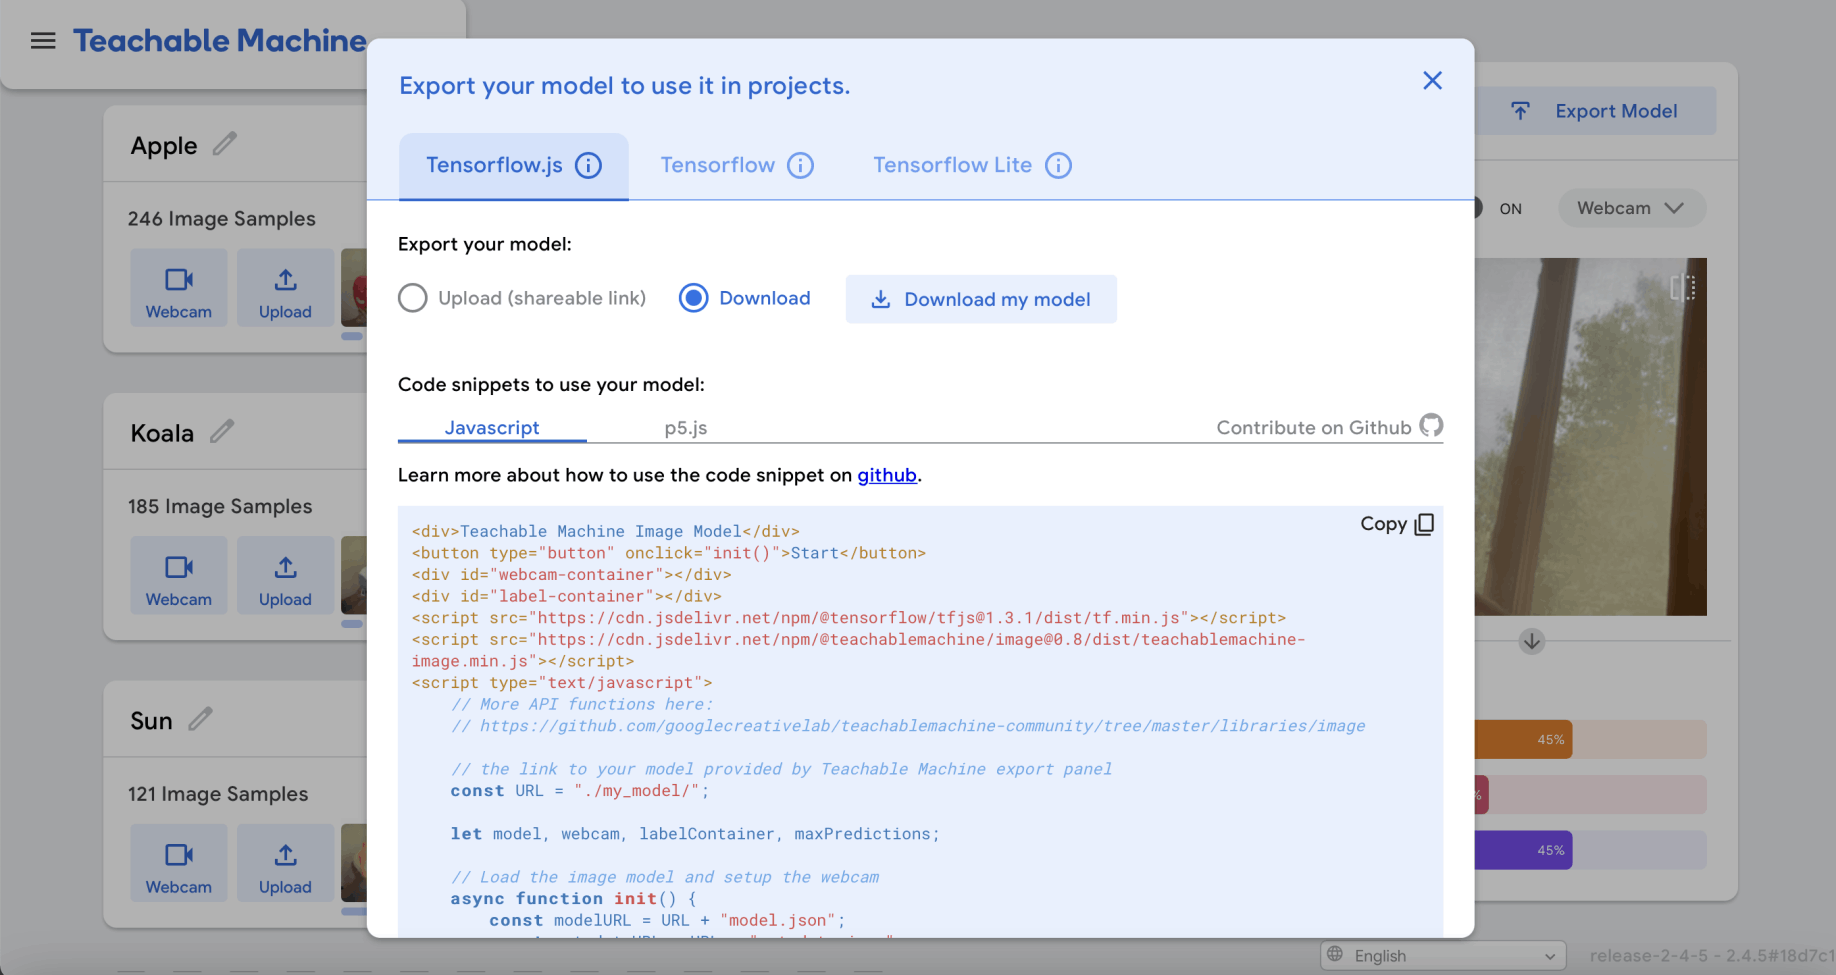Select the Javascript snippet tab

tap(492, 427)
